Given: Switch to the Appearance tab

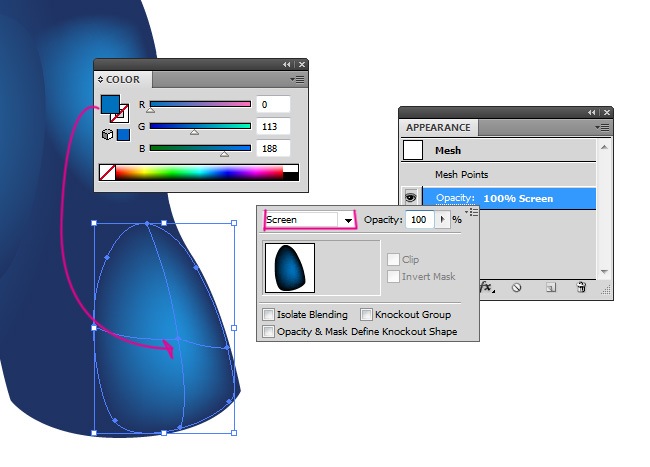Looking at the screenshot, I should 438,128.
